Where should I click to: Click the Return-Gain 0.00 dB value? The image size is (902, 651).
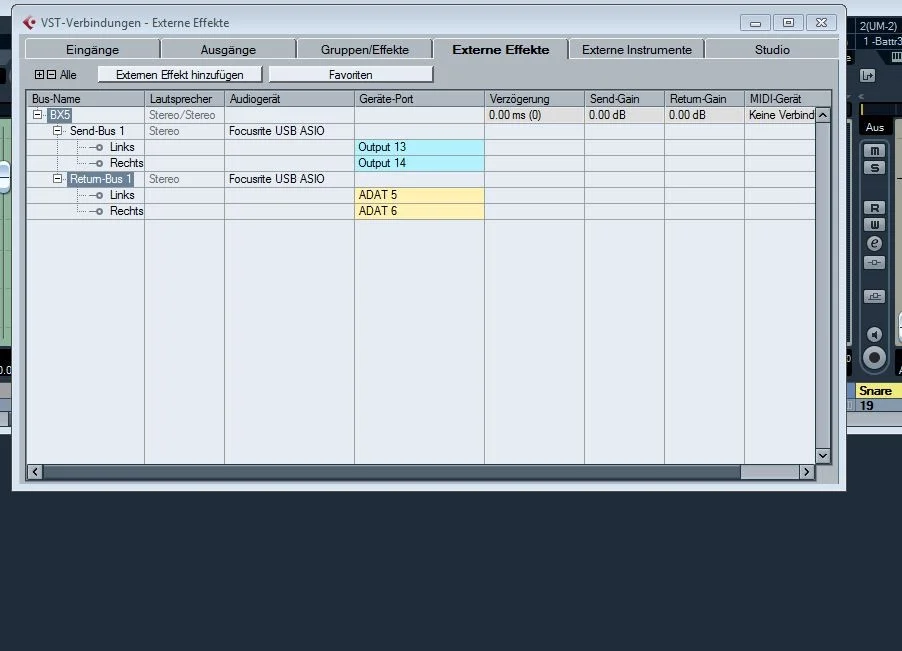tap(704, 115)
